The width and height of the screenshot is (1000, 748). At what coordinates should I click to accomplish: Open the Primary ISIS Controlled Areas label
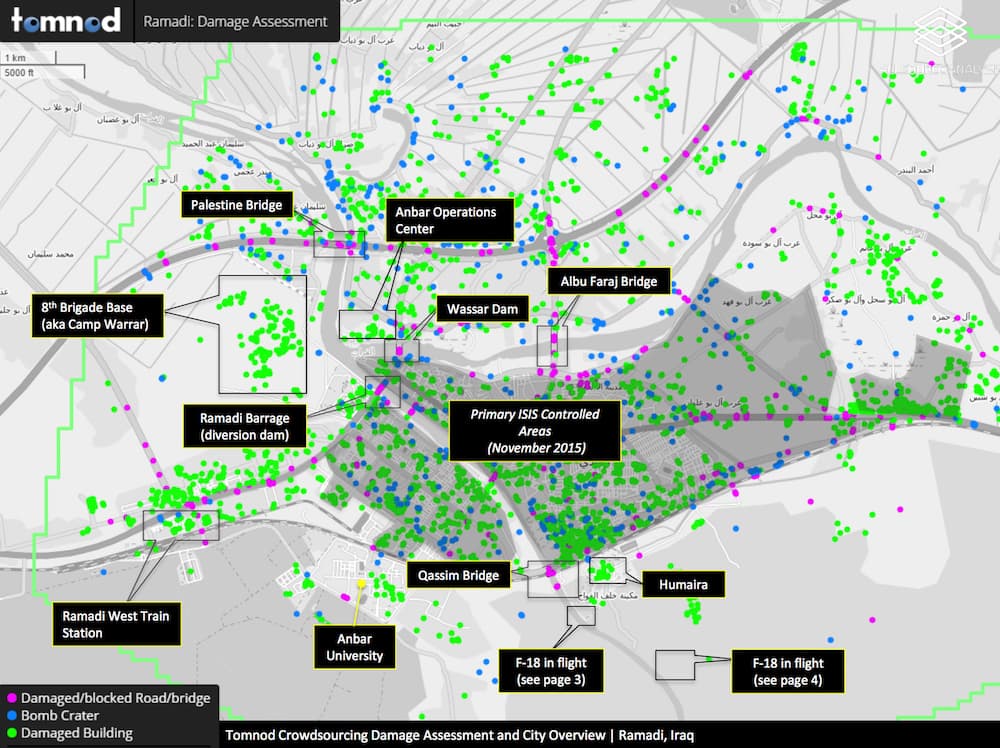[534, 430]
